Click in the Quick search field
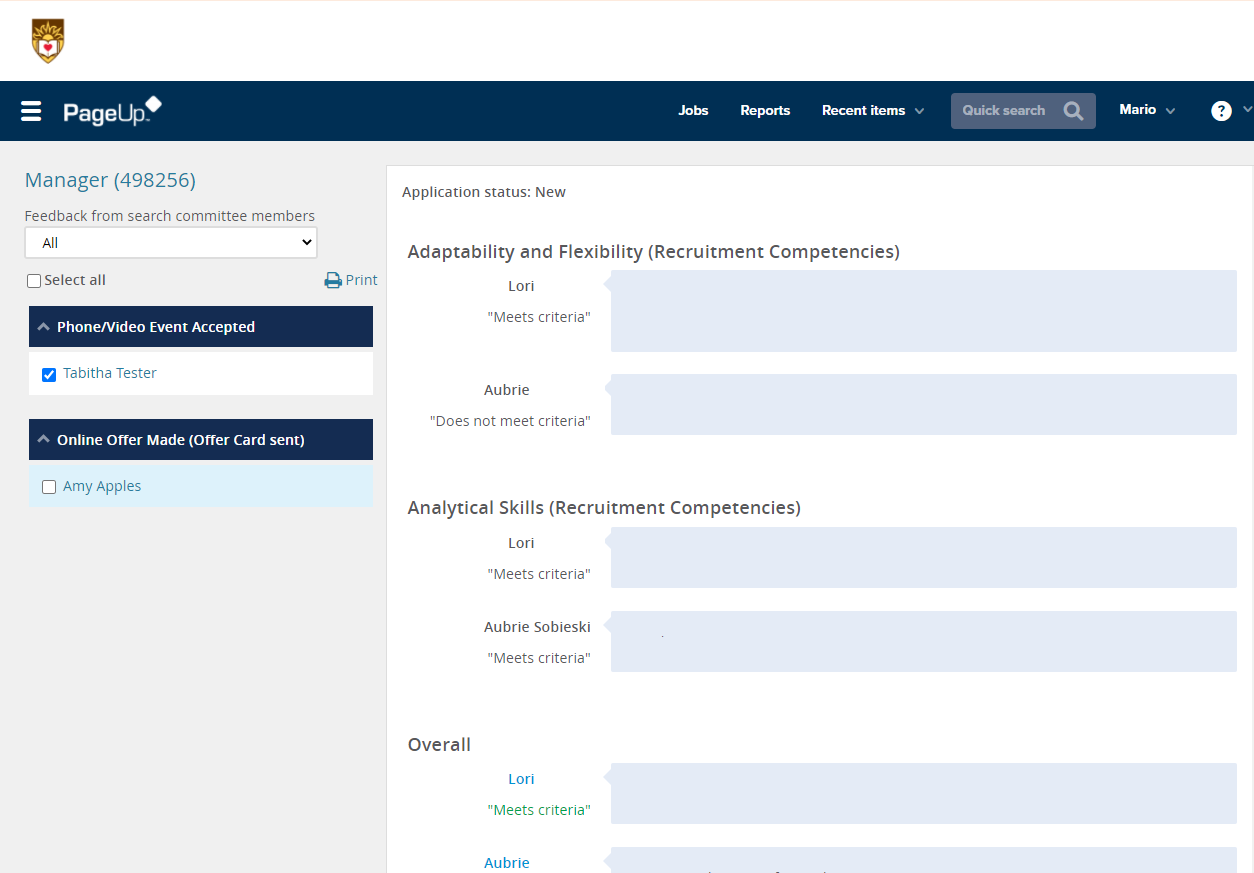1254x873 pixels. (x=1004, y=111)
